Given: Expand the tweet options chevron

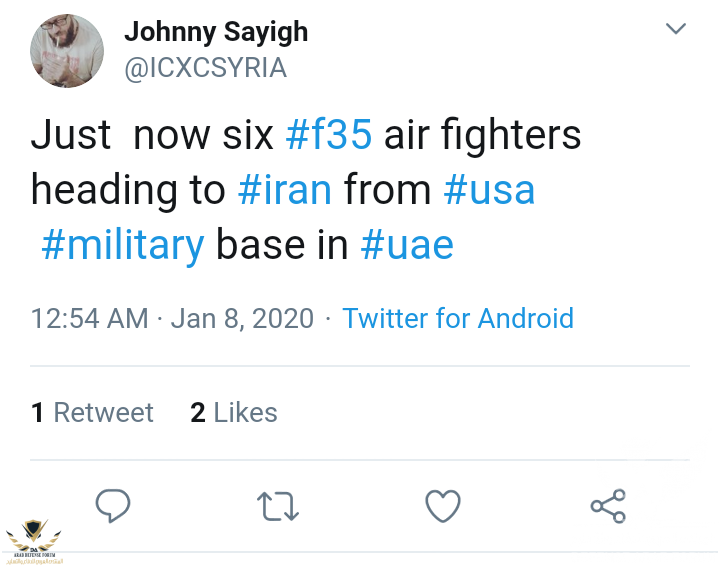Looking at the screenshot, I should (677, 29).
